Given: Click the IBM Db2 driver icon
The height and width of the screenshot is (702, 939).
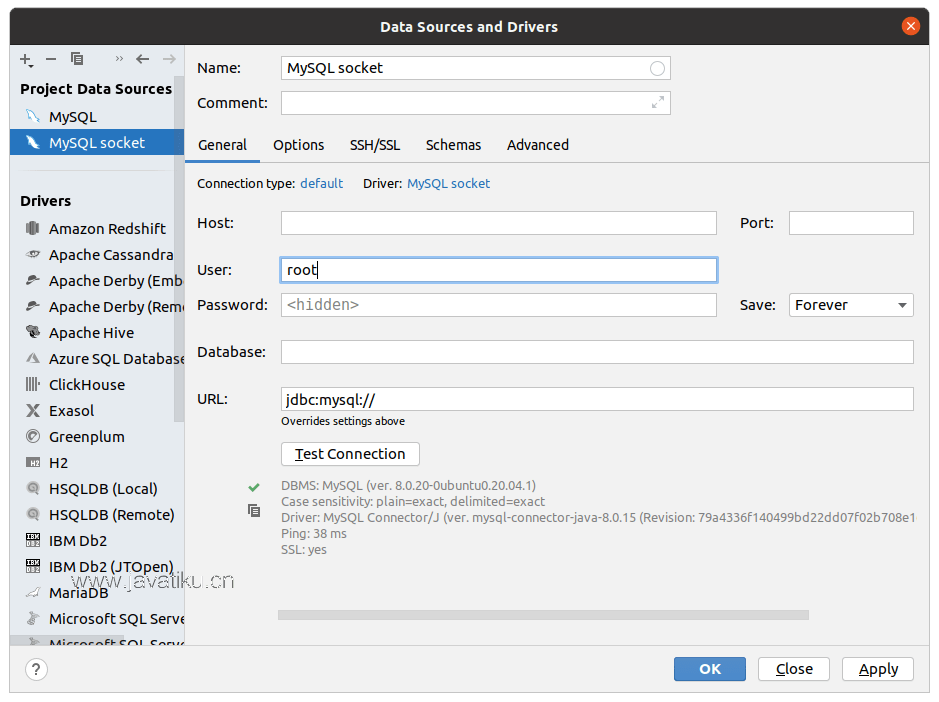Looking at the screenshot, I should 33,540.
